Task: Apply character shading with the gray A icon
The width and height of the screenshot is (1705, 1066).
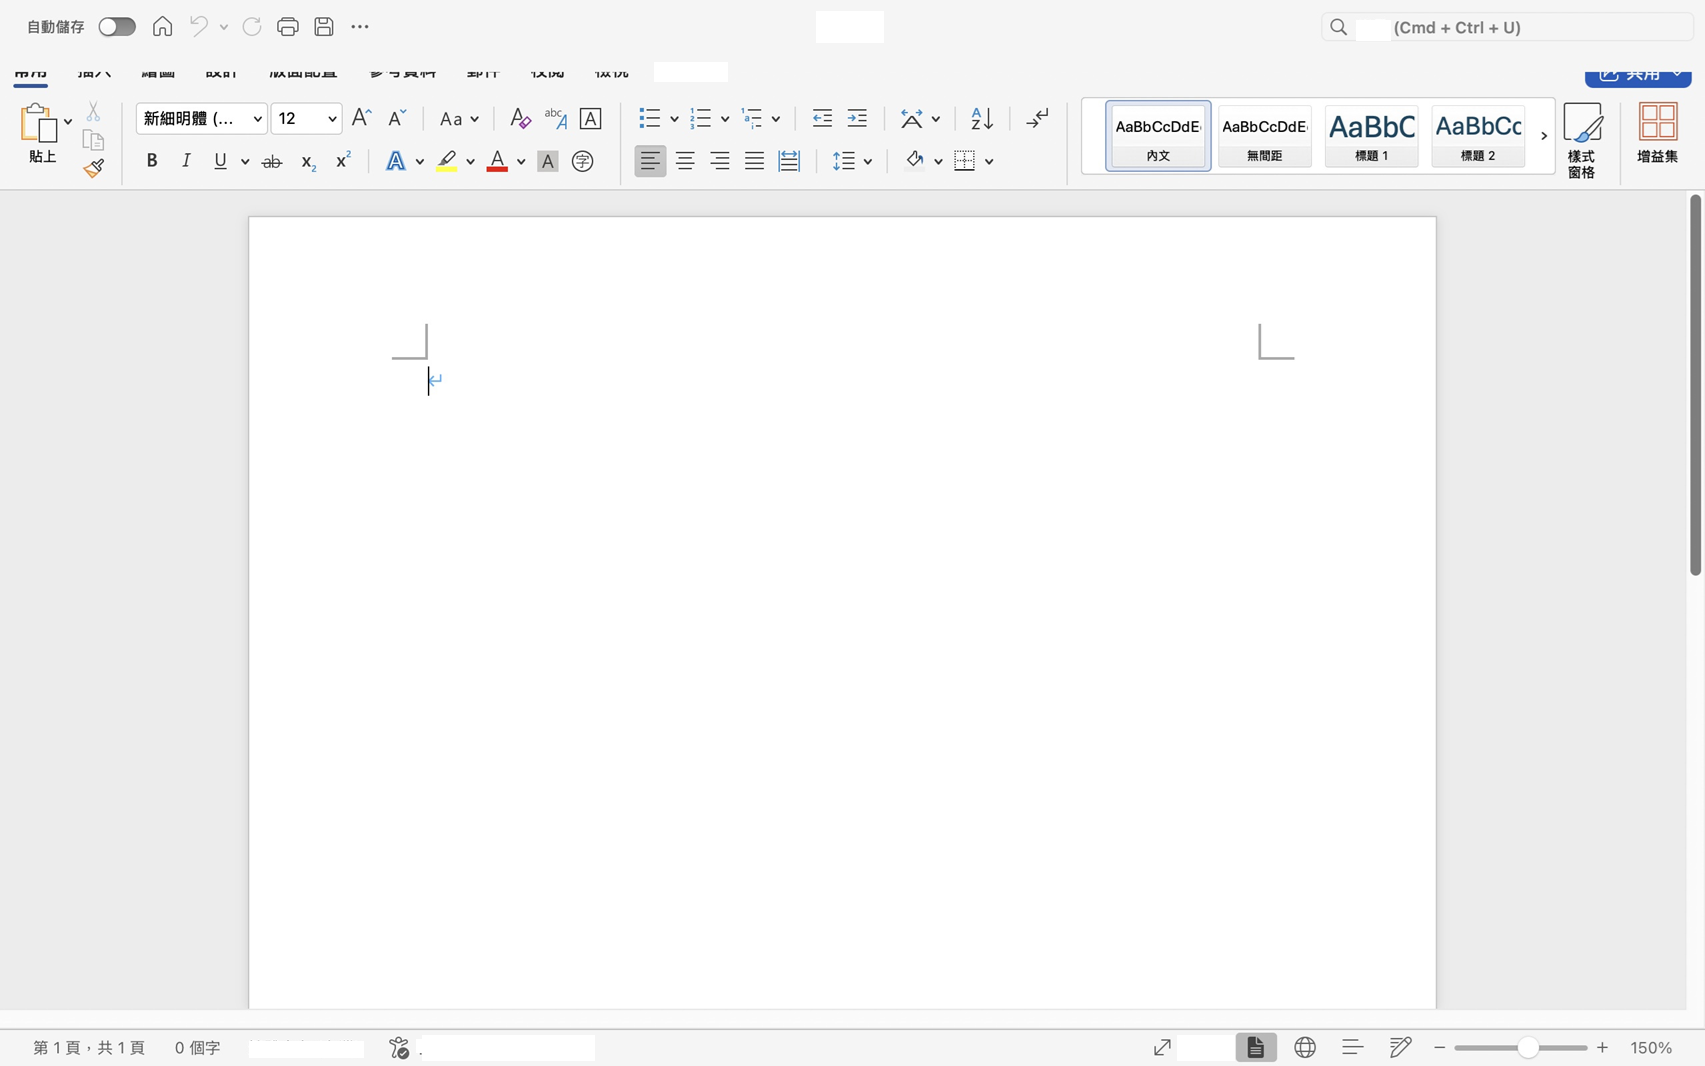Action: [547, 161]
